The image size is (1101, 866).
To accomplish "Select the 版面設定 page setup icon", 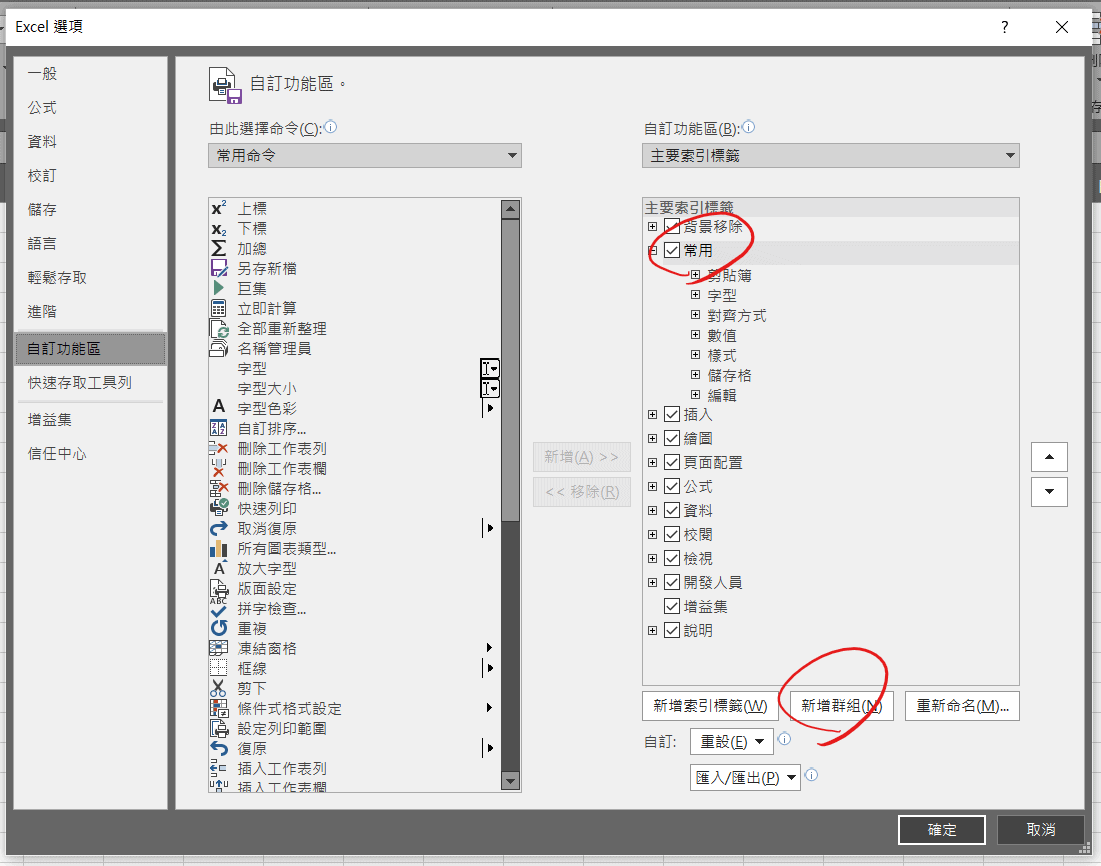I will 218,589.
